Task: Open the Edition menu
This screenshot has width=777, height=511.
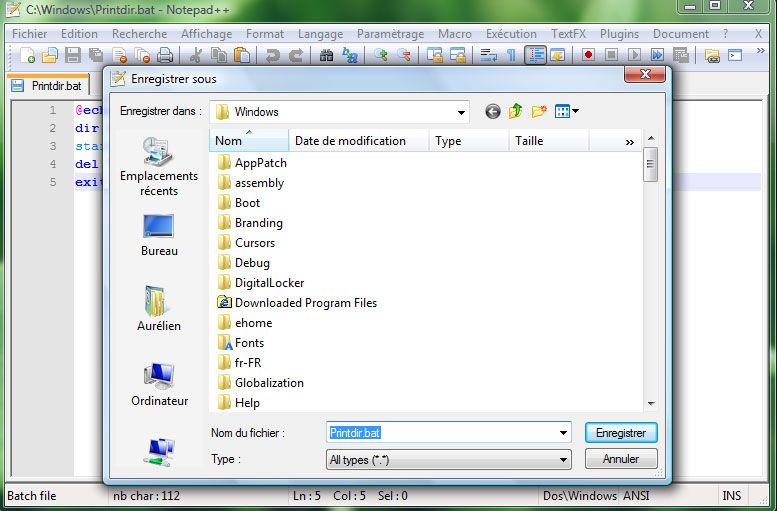Action: tap(79, 34)
